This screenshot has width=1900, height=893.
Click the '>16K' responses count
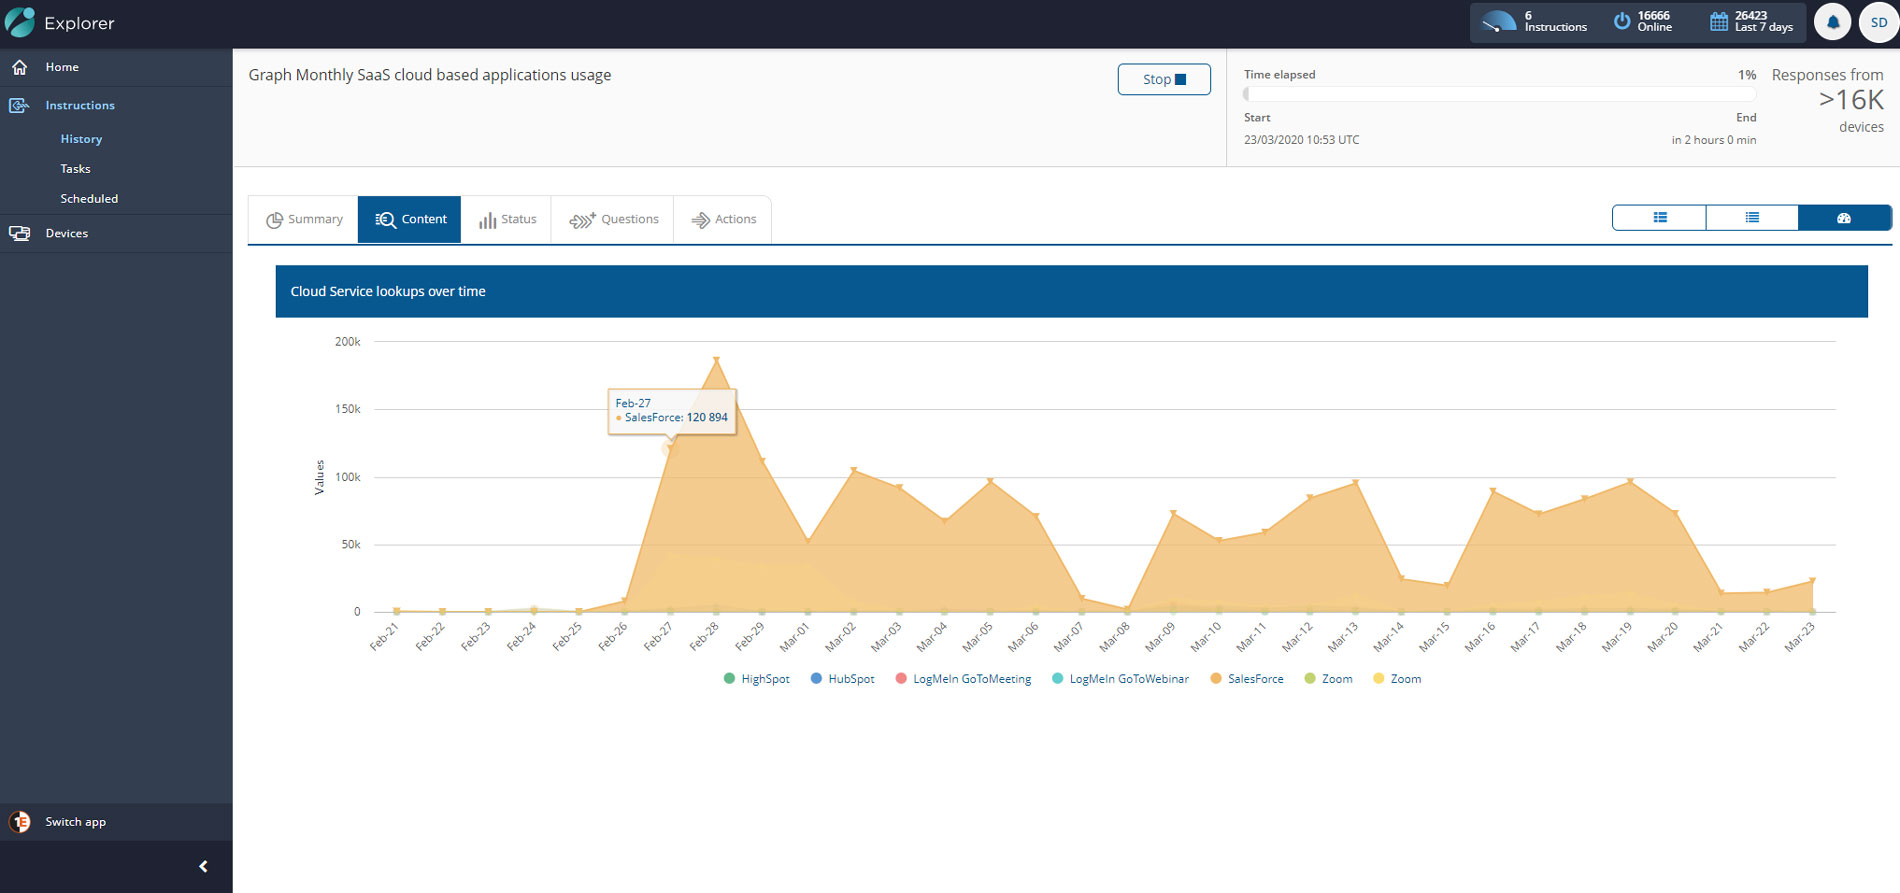pyautogui.click(x=1851, y=100)
